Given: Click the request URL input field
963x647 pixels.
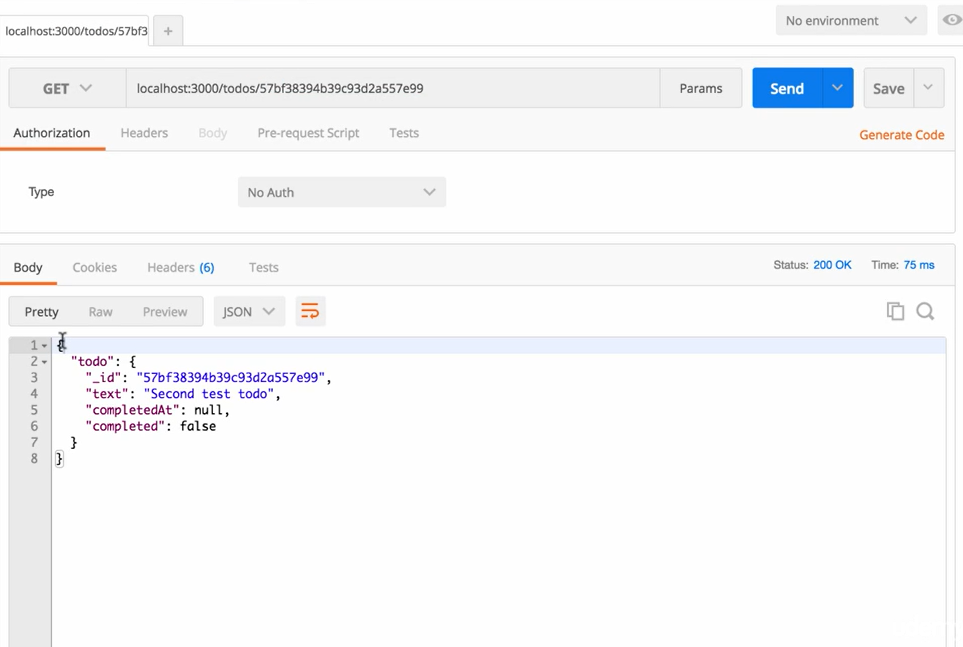Looking at the screenshot, I should 392,88.
